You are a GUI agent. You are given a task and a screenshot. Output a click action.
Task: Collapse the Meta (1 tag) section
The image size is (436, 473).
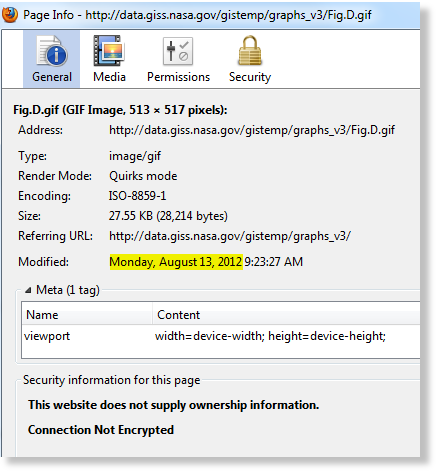[x=29, y=290]
